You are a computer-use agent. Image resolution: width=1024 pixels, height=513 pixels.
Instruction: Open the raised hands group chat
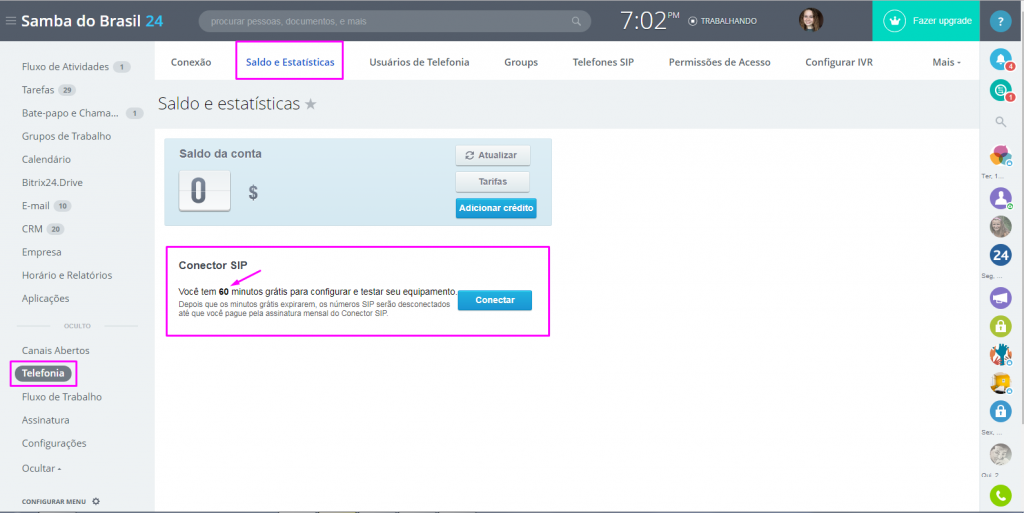tap(1000, 354)
